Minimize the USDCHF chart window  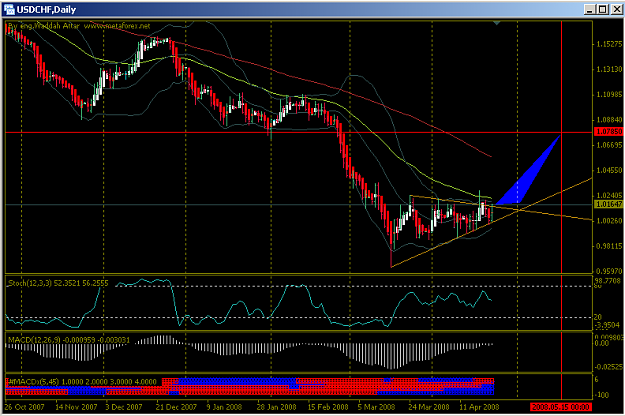tap(590, 9)
